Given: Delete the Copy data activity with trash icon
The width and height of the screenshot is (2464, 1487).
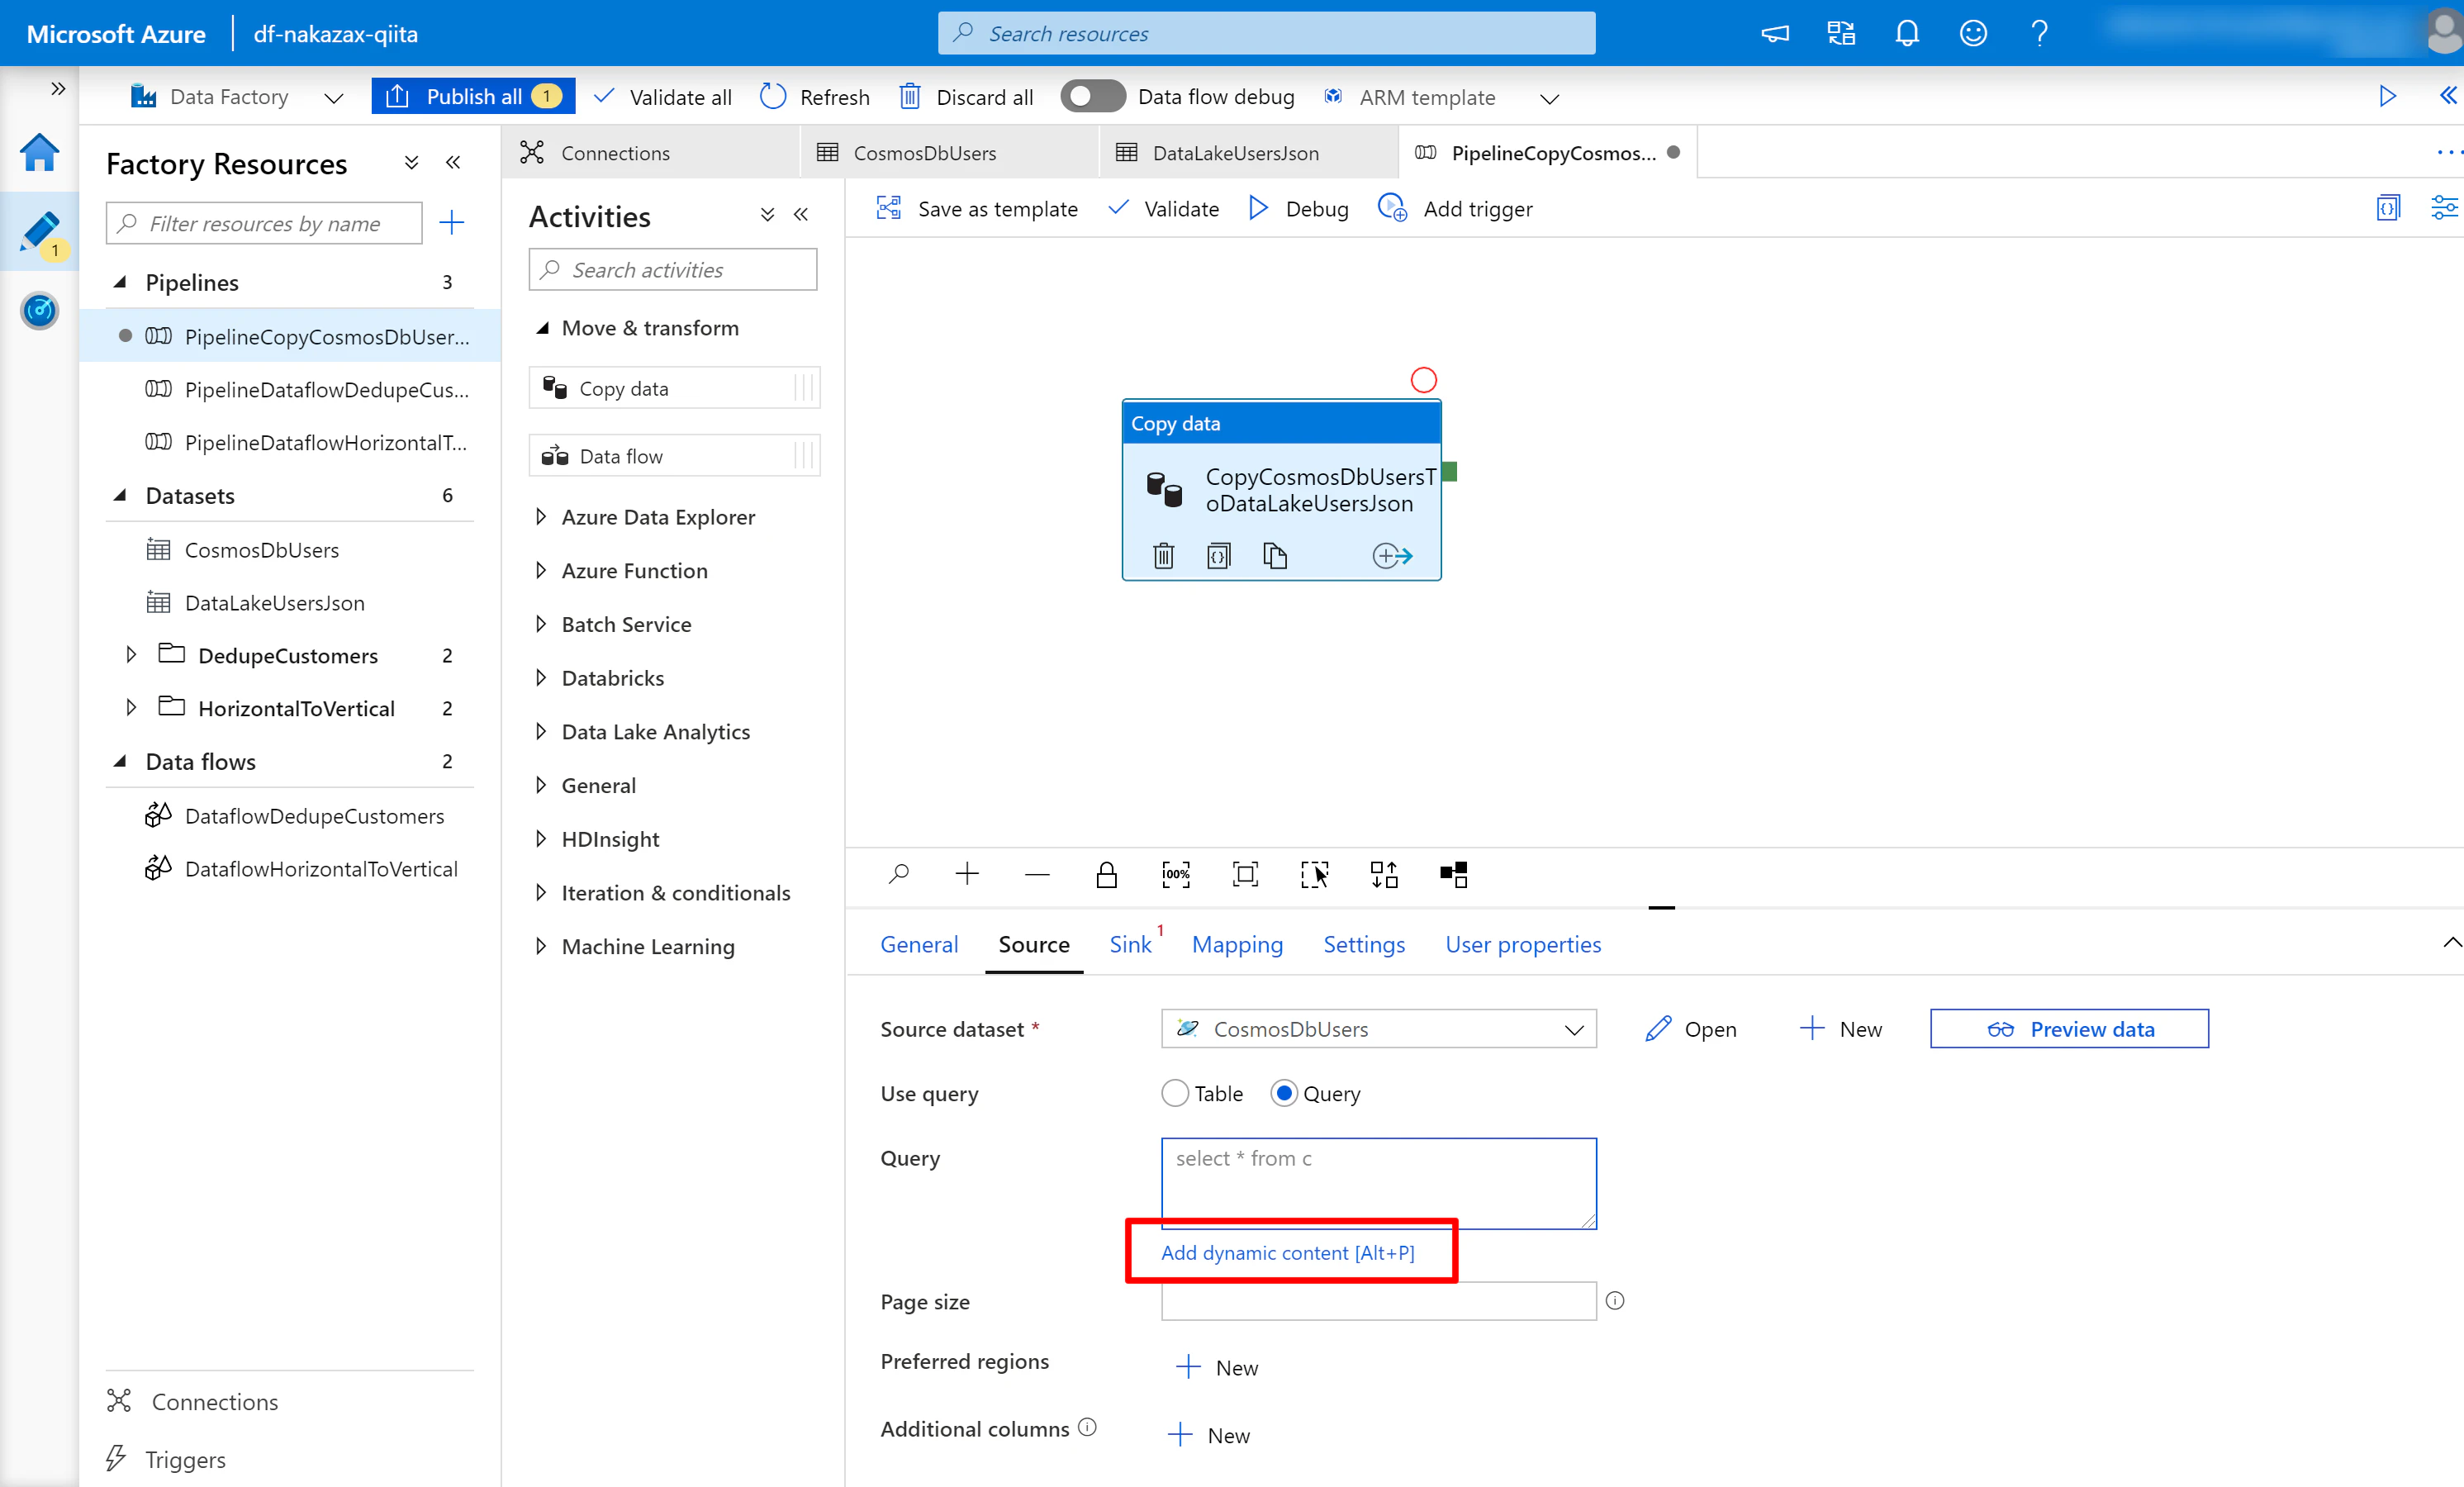Looking at the screenshot, I should click(1163, 556).
